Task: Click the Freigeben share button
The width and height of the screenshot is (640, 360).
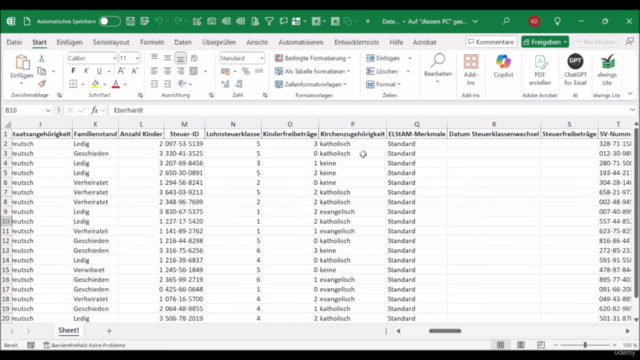Action: 545,42
